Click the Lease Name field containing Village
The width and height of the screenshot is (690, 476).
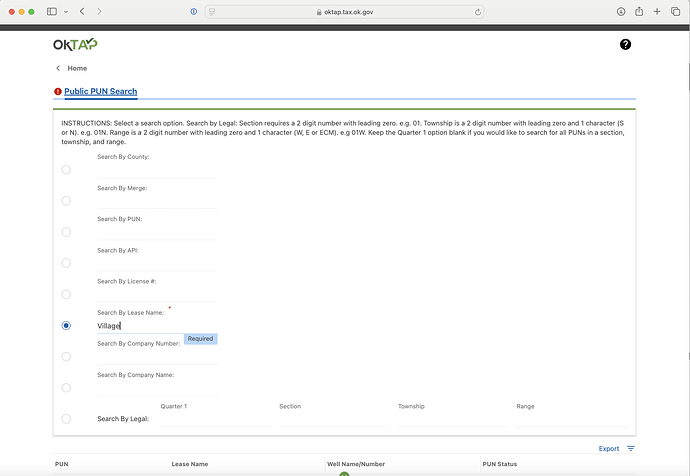click(158, 326)
